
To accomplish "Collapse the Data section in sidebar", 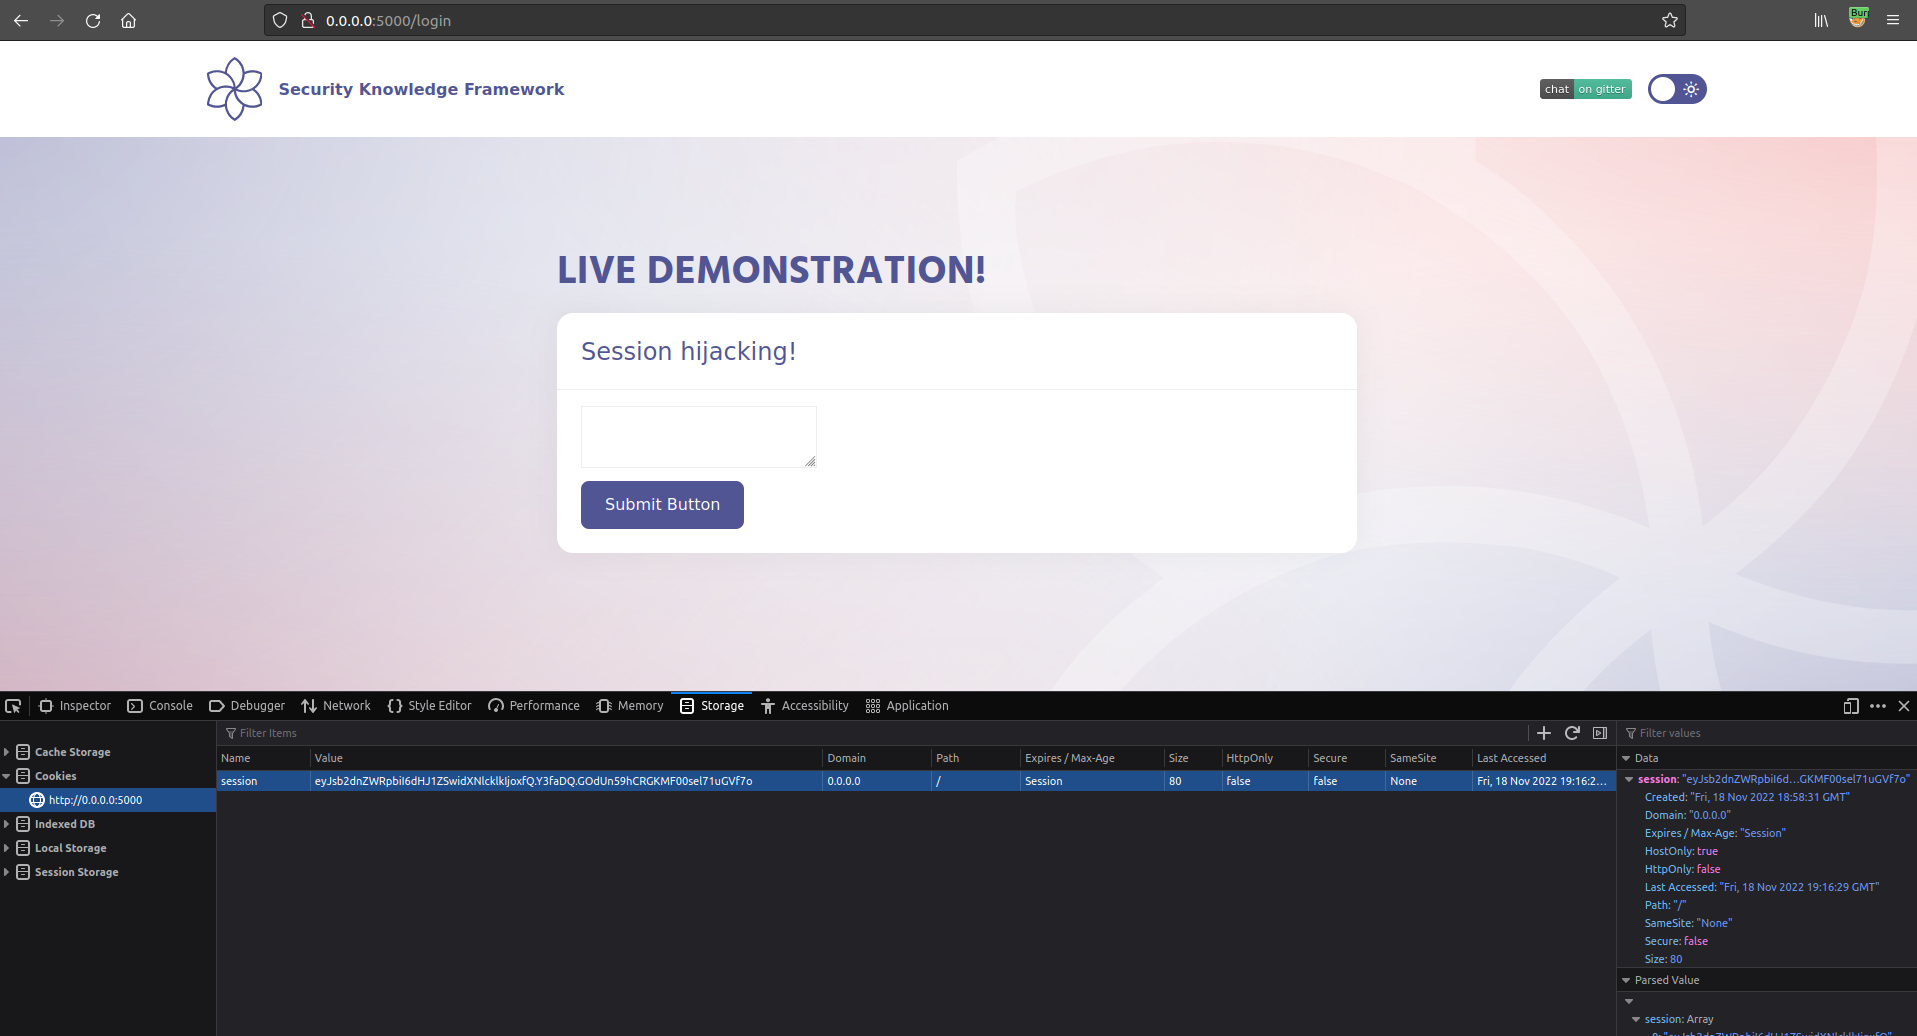I will click(x=1626, y=759).
